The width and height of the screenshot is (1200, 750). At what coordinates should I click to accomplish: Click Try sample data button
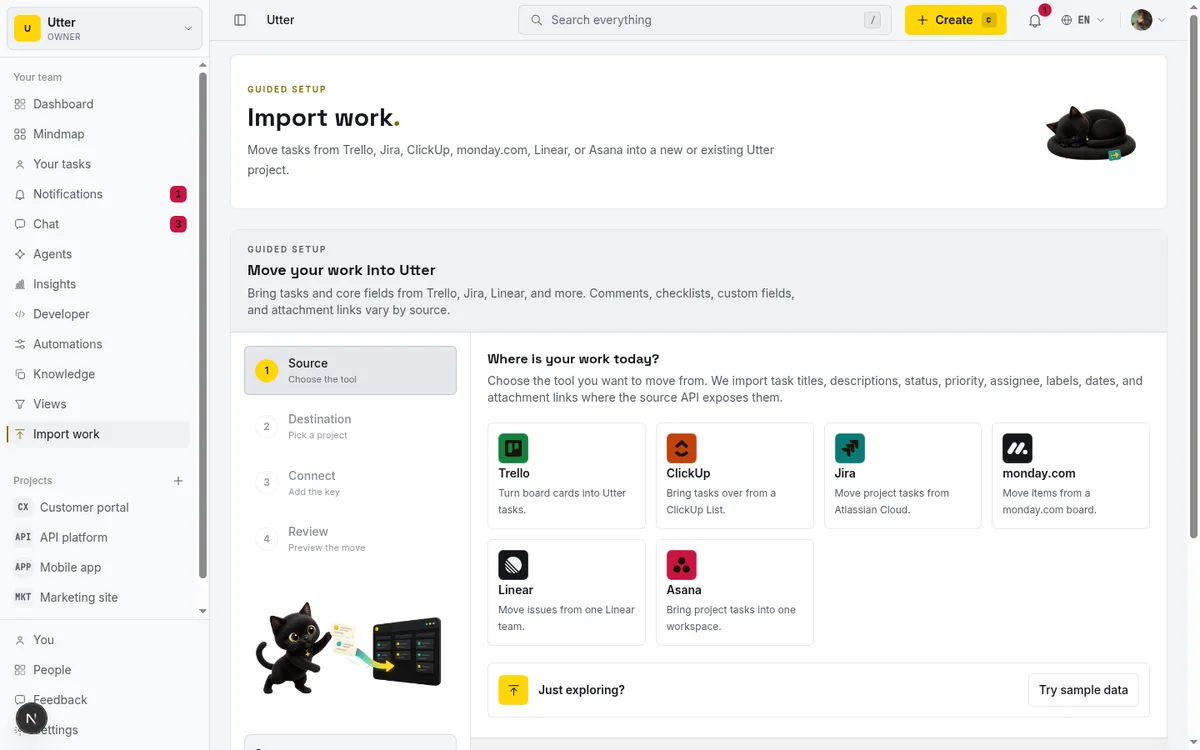point(1083,690)
